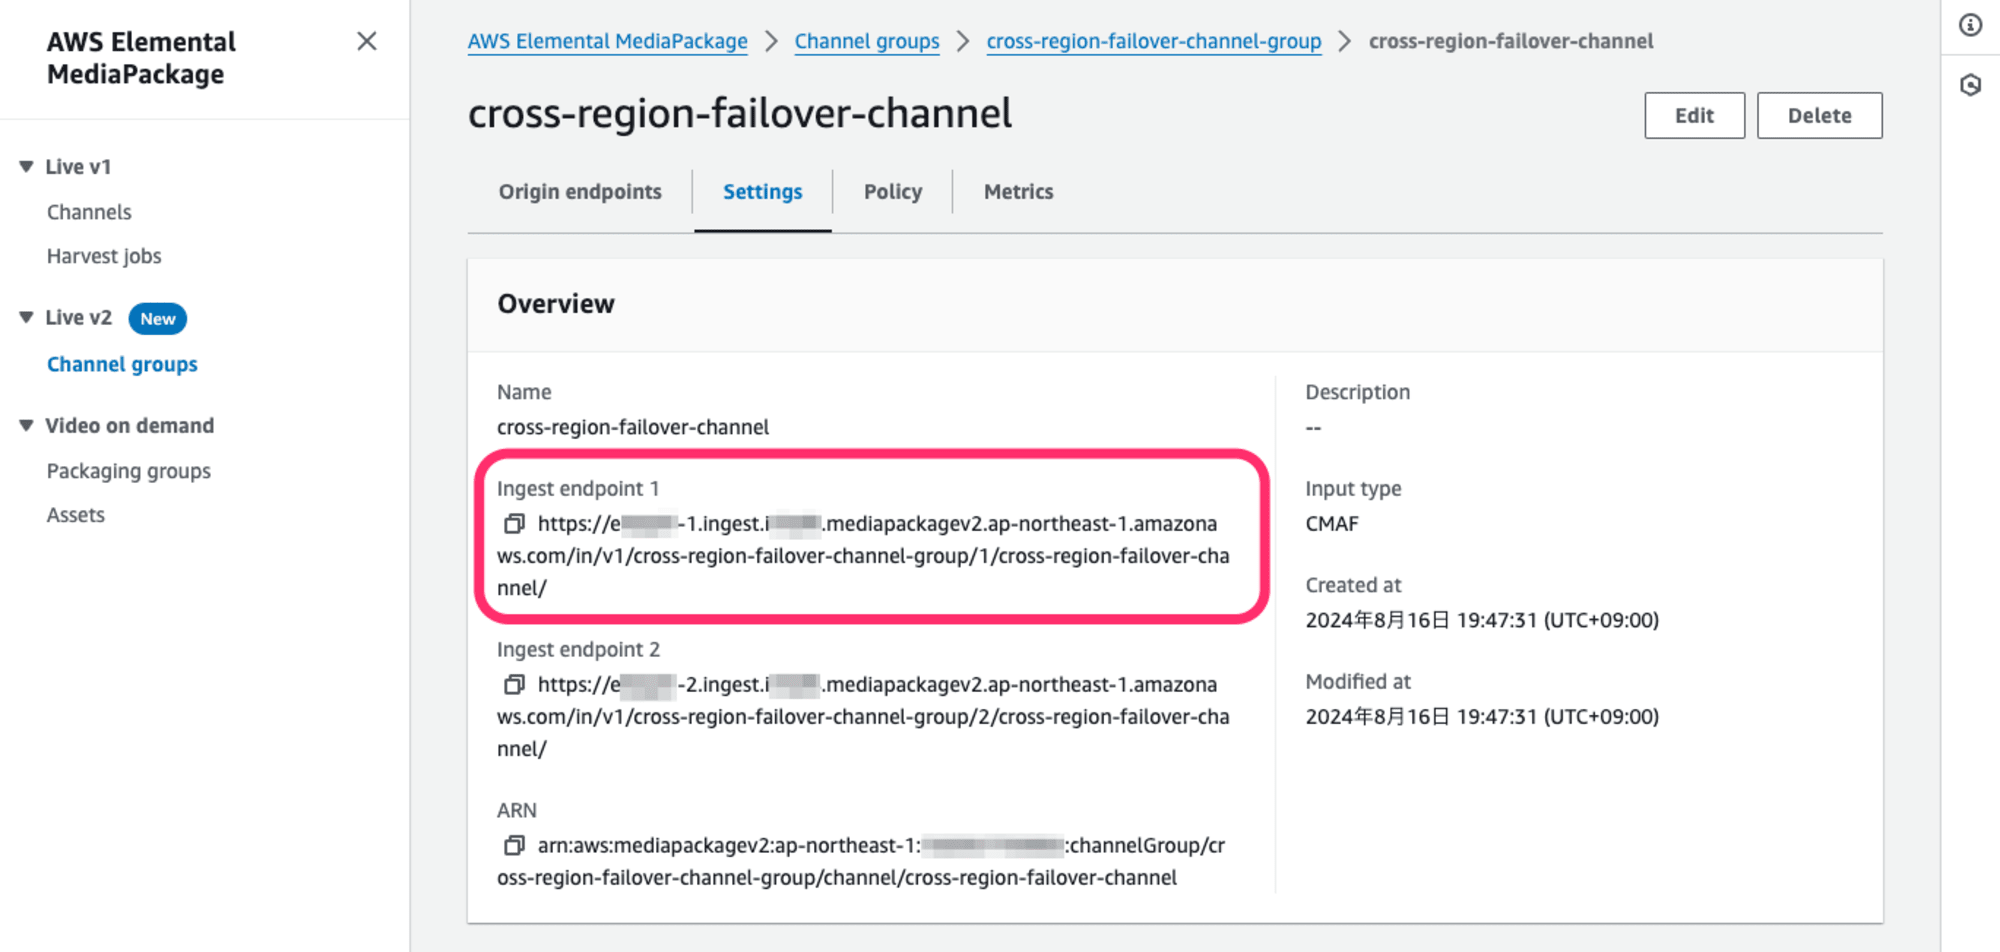The image size is (2000, 952).
Task: Click the Delete button
Action: coord(1819,115)
